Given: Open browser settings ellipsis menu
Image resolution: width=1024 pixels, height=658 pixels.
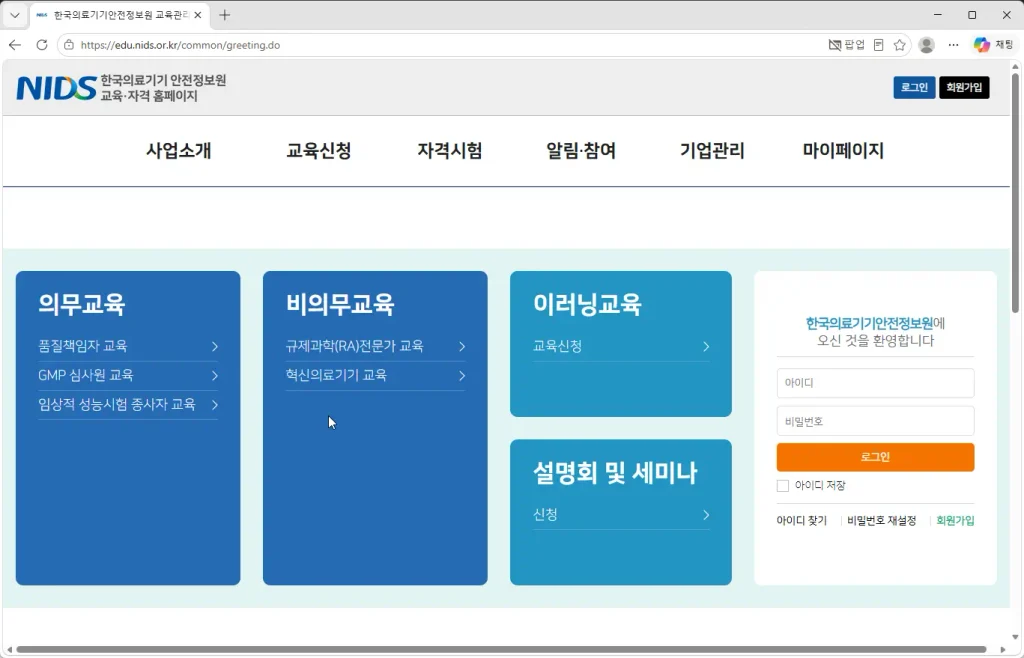Looking at the screenshot, I should [953, 45].
